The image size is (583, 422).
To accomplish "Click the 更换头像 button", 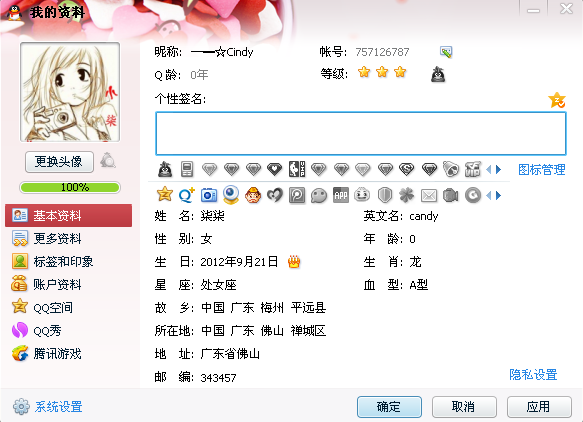I will click(x=59, y=162).
